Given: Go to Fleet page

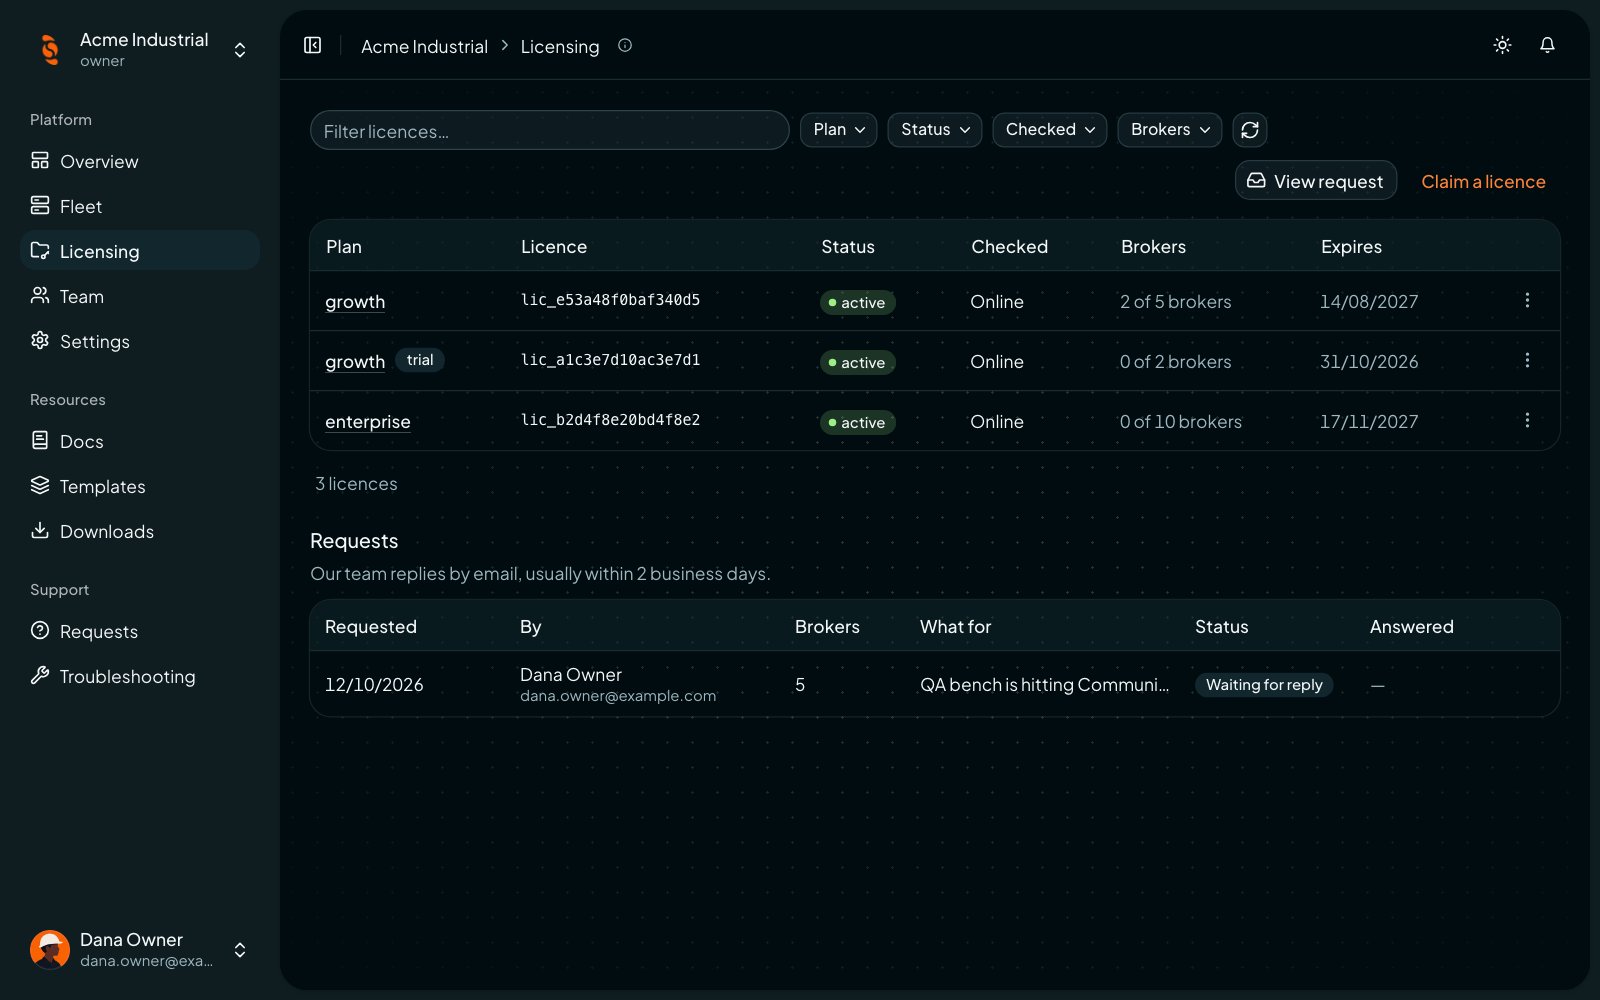Looking at the screenshot, I should (x=140, y=206).
